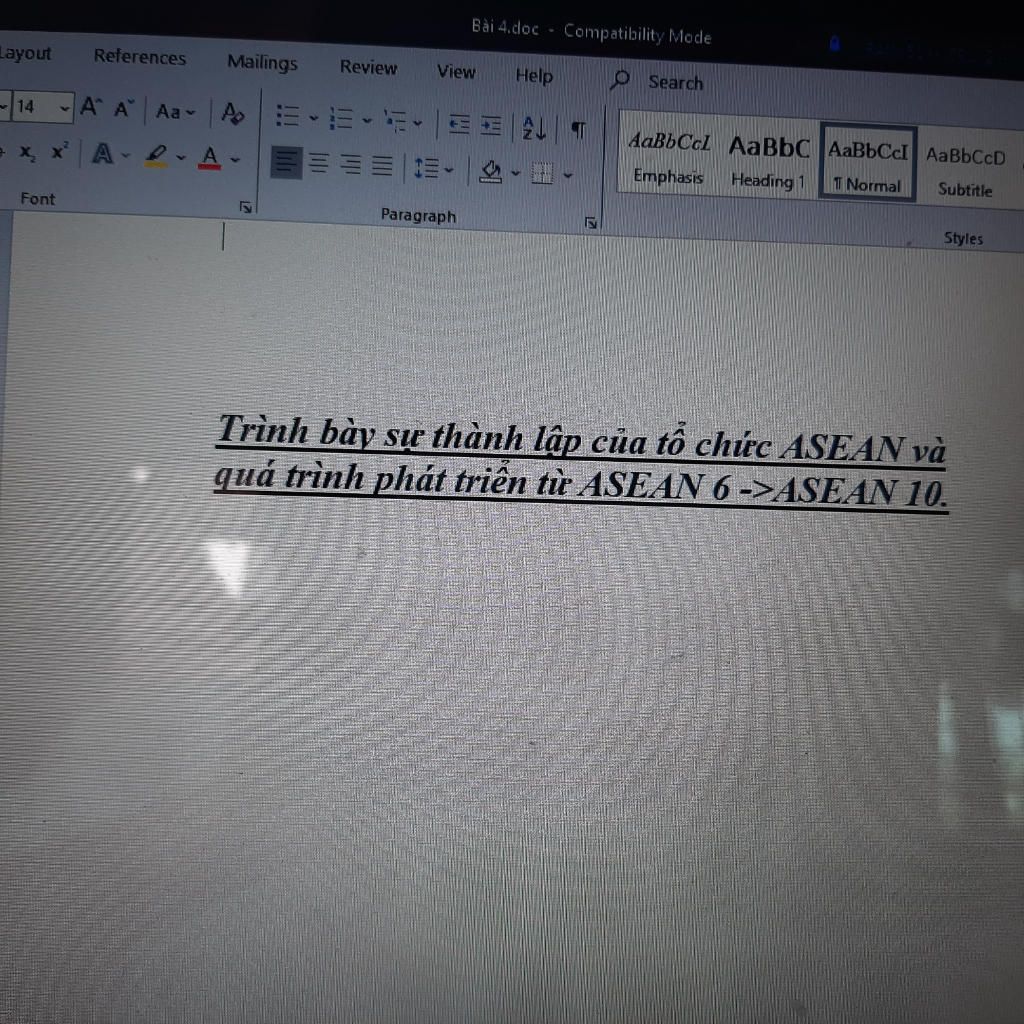Open Change Case Aa dropdown

pyautogui.click(x=175, y=112)
